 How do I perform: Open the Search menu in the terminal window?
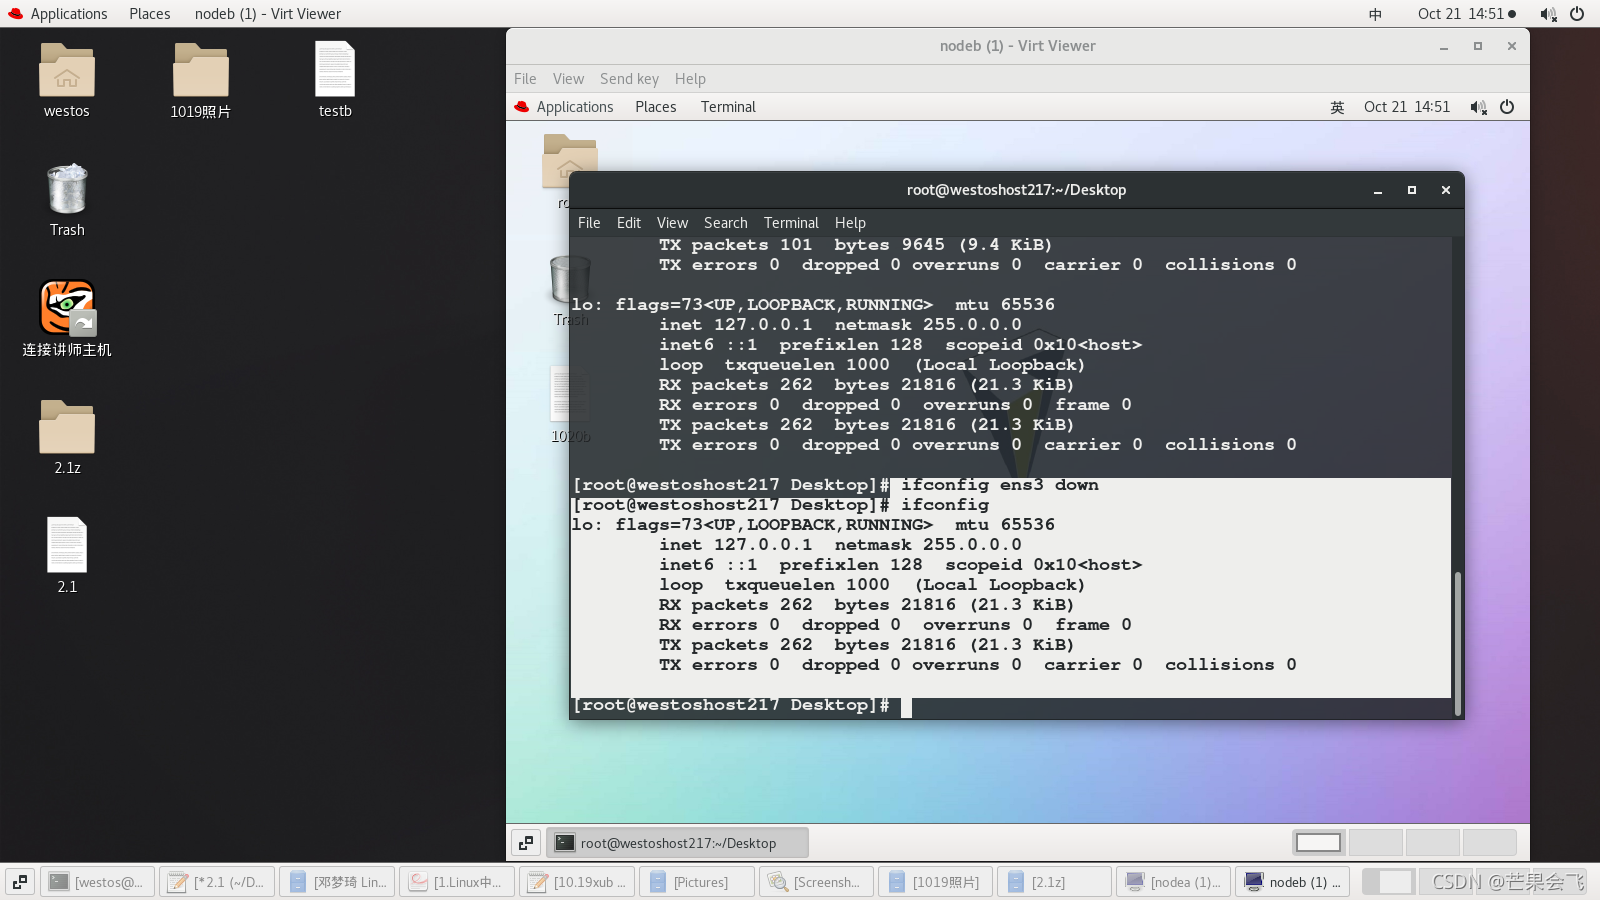point(725,222)
